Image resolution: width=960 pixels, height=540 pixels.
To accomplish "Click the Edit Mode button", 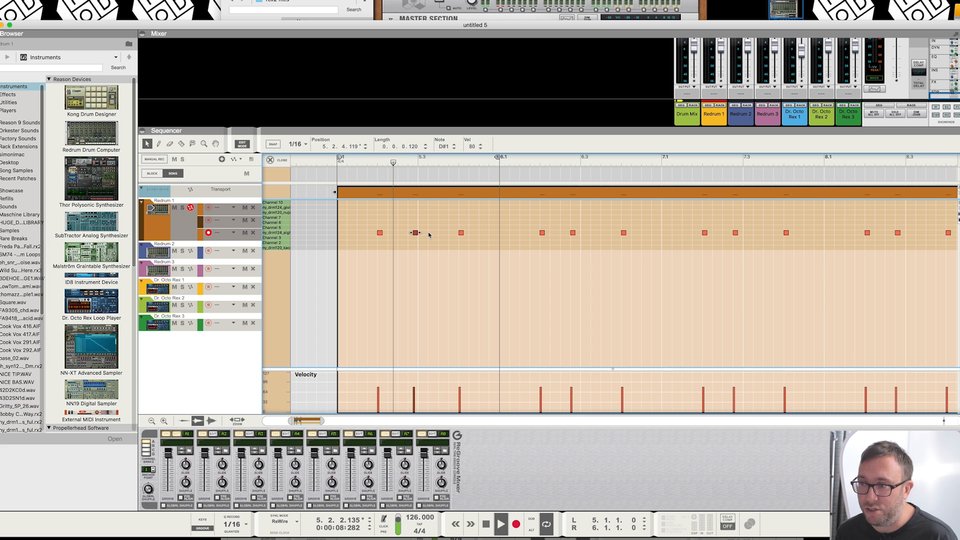I will coord(242,144).
